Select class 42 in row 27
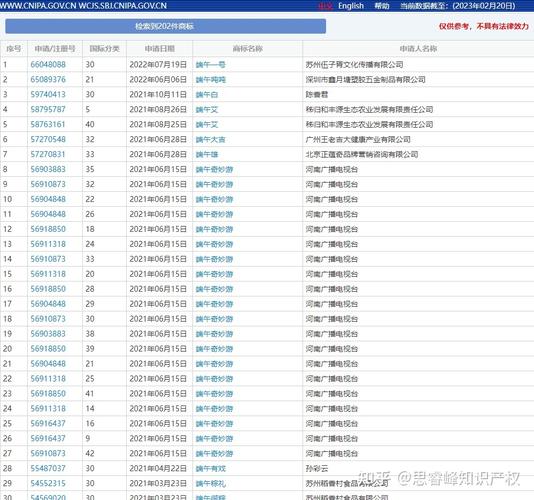 [90, 453]
